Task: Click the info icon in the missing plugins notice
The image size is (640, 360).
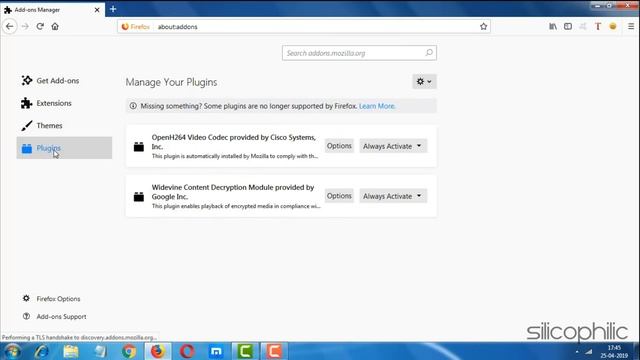Action: (x=133, y=106)
